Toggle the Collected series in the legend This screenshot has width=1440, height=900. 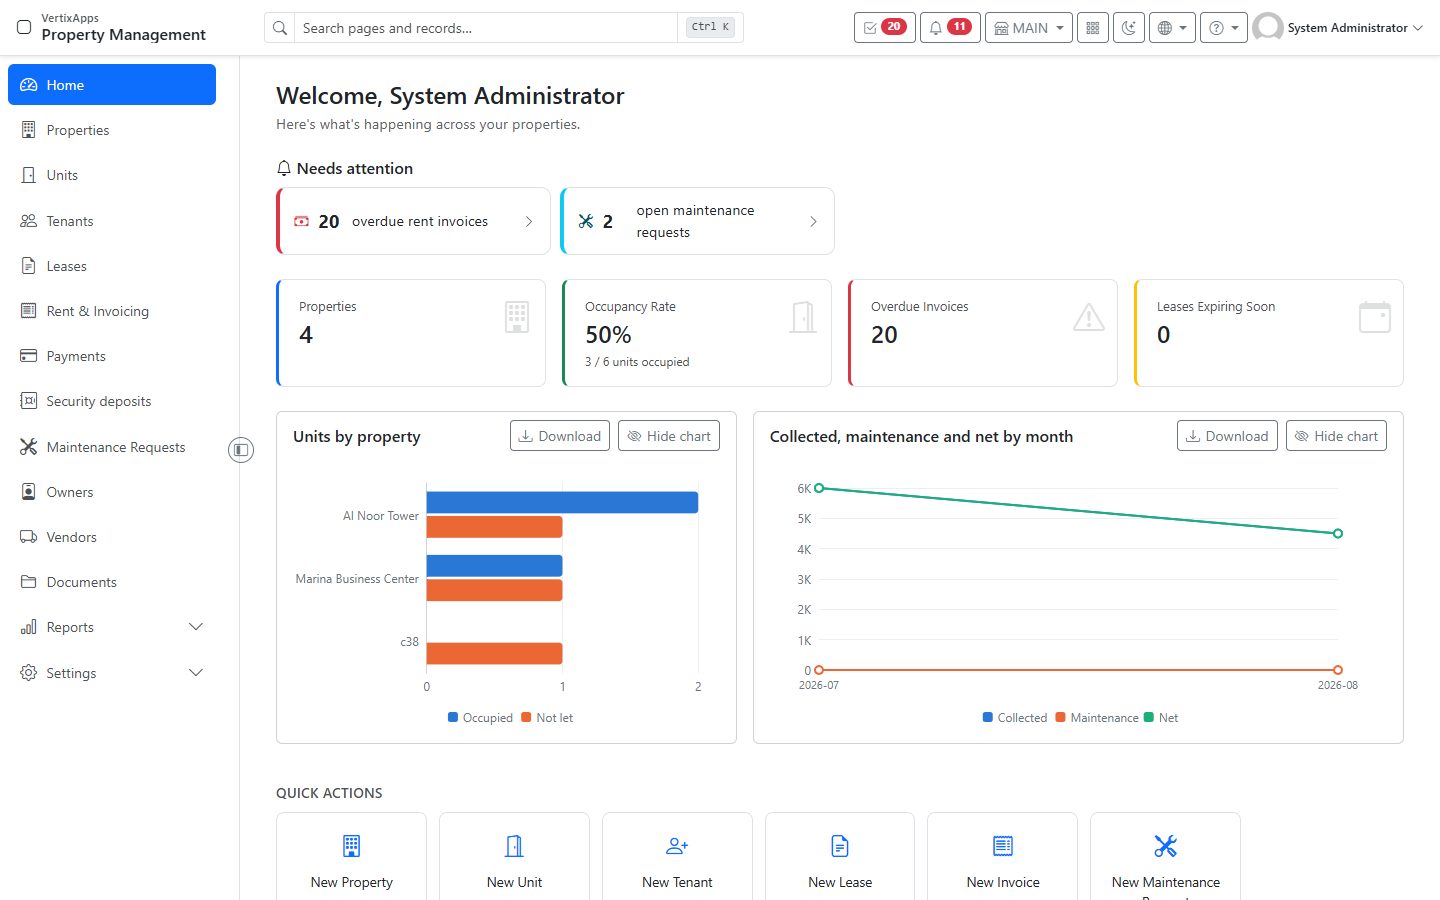[x=1015, y=718]
